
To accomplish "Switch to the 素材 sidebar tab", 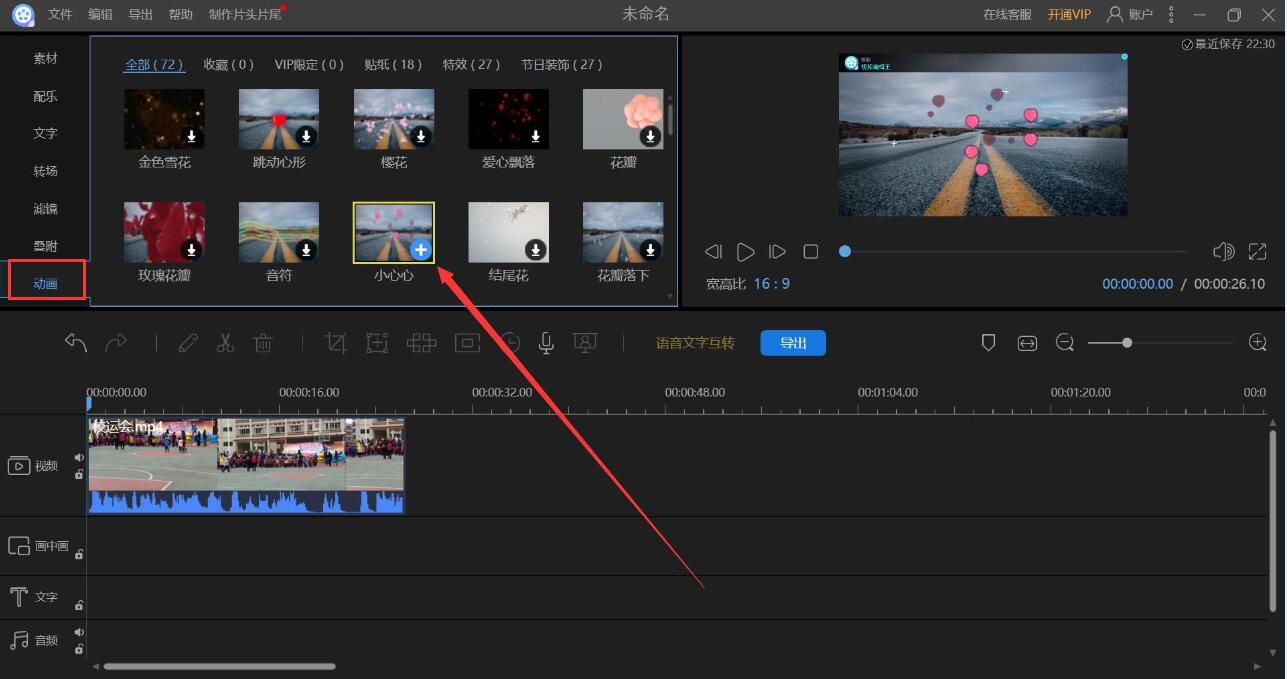I will point(46,59).
